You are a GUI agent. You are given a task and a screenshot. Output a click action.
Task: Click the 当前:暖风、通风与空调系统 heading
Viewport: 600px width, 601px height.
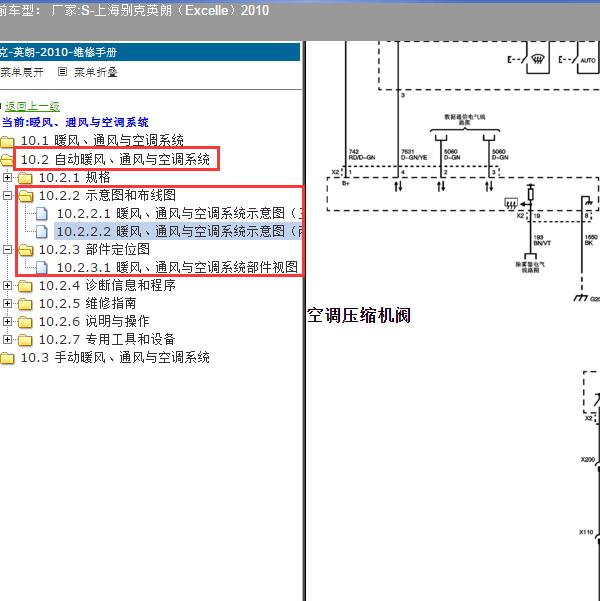75,123
